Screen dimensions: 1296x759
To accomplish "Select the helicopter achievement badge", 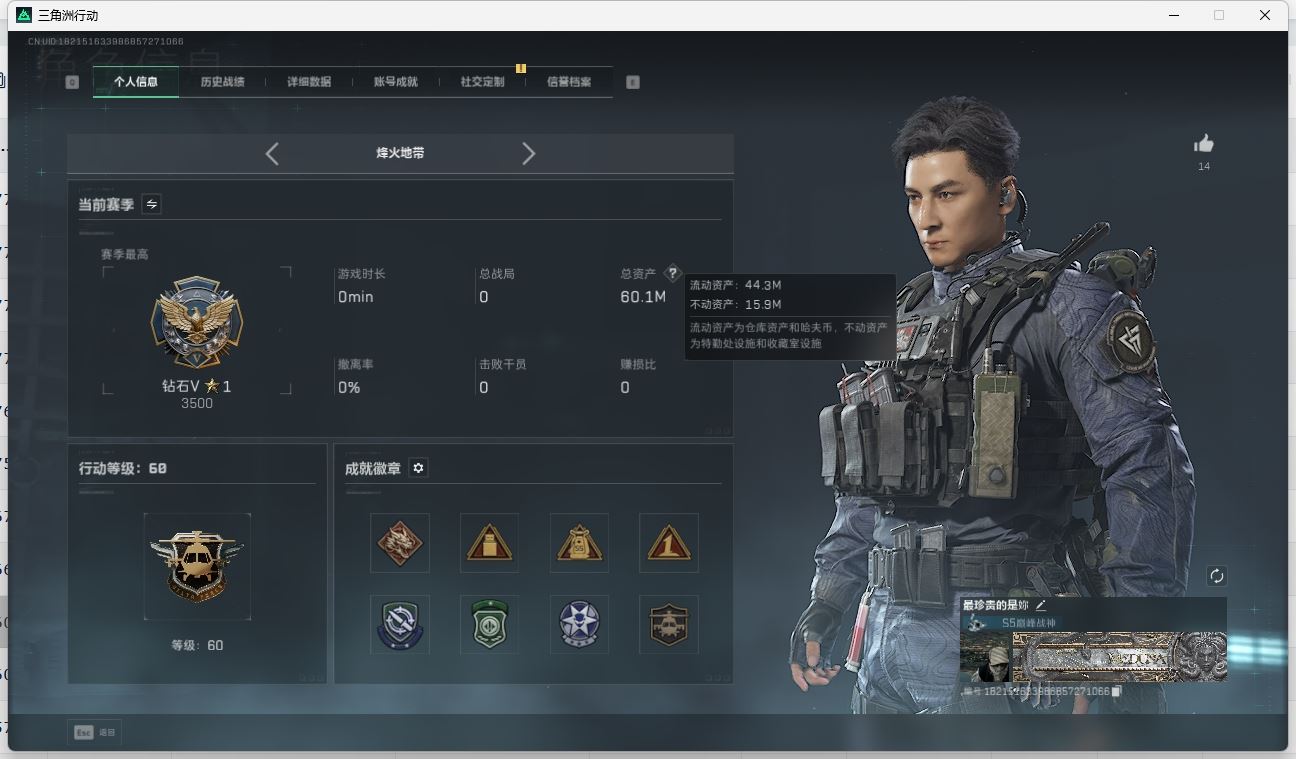I will tap(668, 624).
